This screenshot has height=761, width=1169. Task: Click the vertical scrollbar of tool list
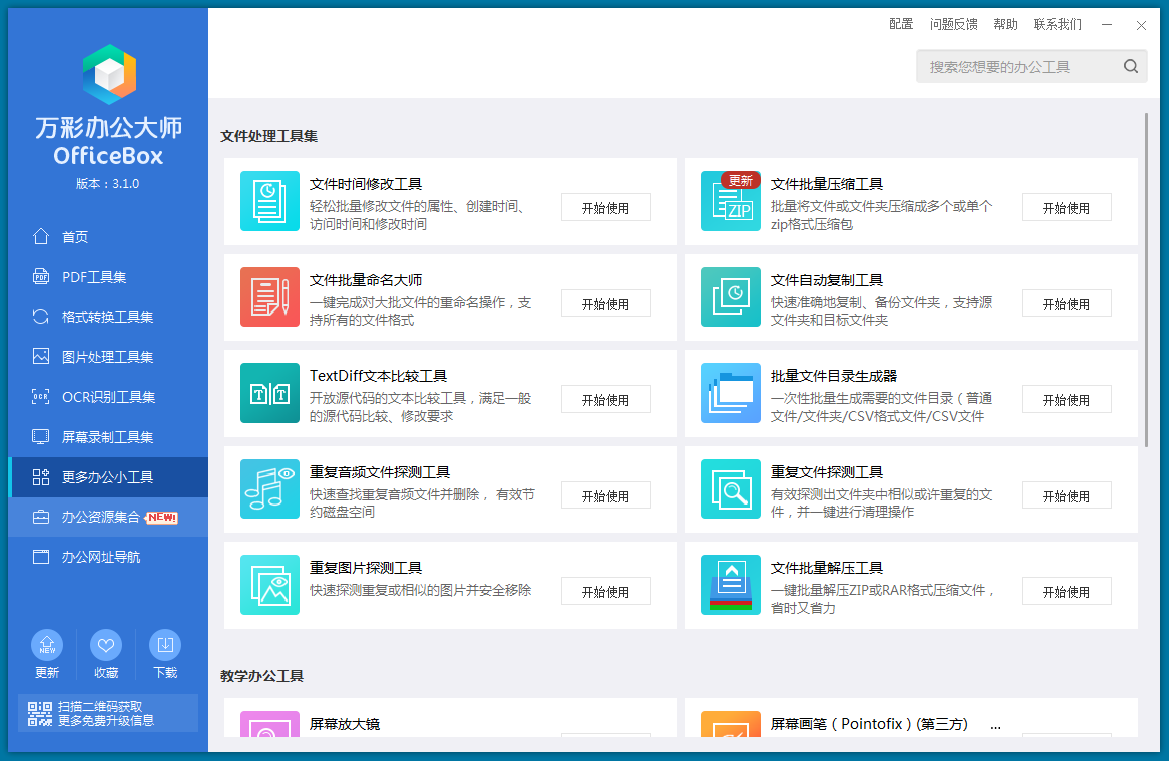[1146, 280]
